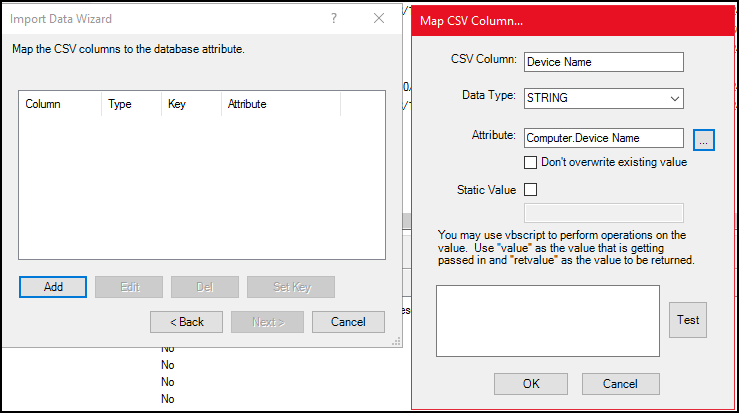Toggle the Static Value checkbox
Viewport: 739px width, 413px height.
pos(531,188)
